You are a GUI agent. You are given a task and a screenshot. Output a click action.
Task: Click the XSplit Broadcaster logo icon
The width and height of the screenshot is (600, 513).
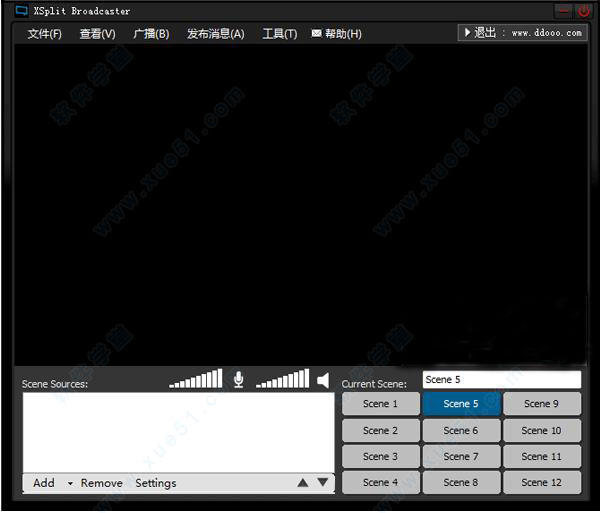[x=21, y=11]
